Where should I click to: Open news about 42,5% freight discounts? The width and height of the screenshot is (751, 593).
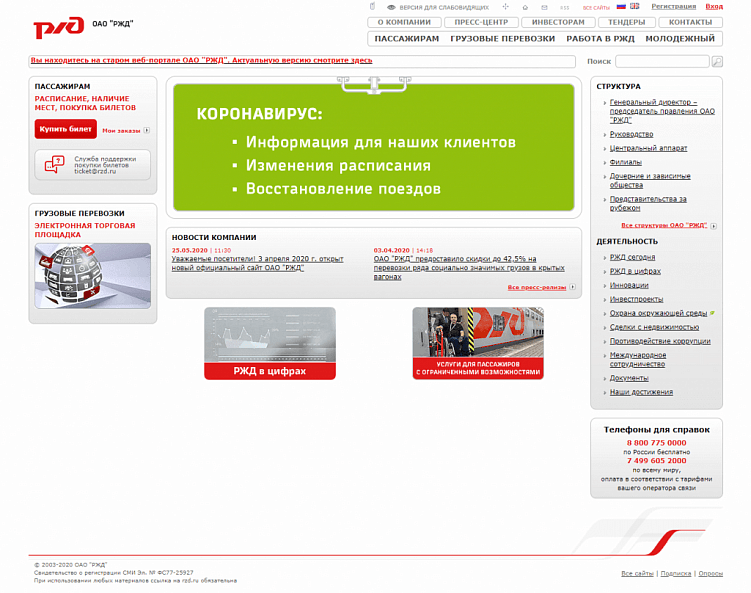click(x=469, y=268)
